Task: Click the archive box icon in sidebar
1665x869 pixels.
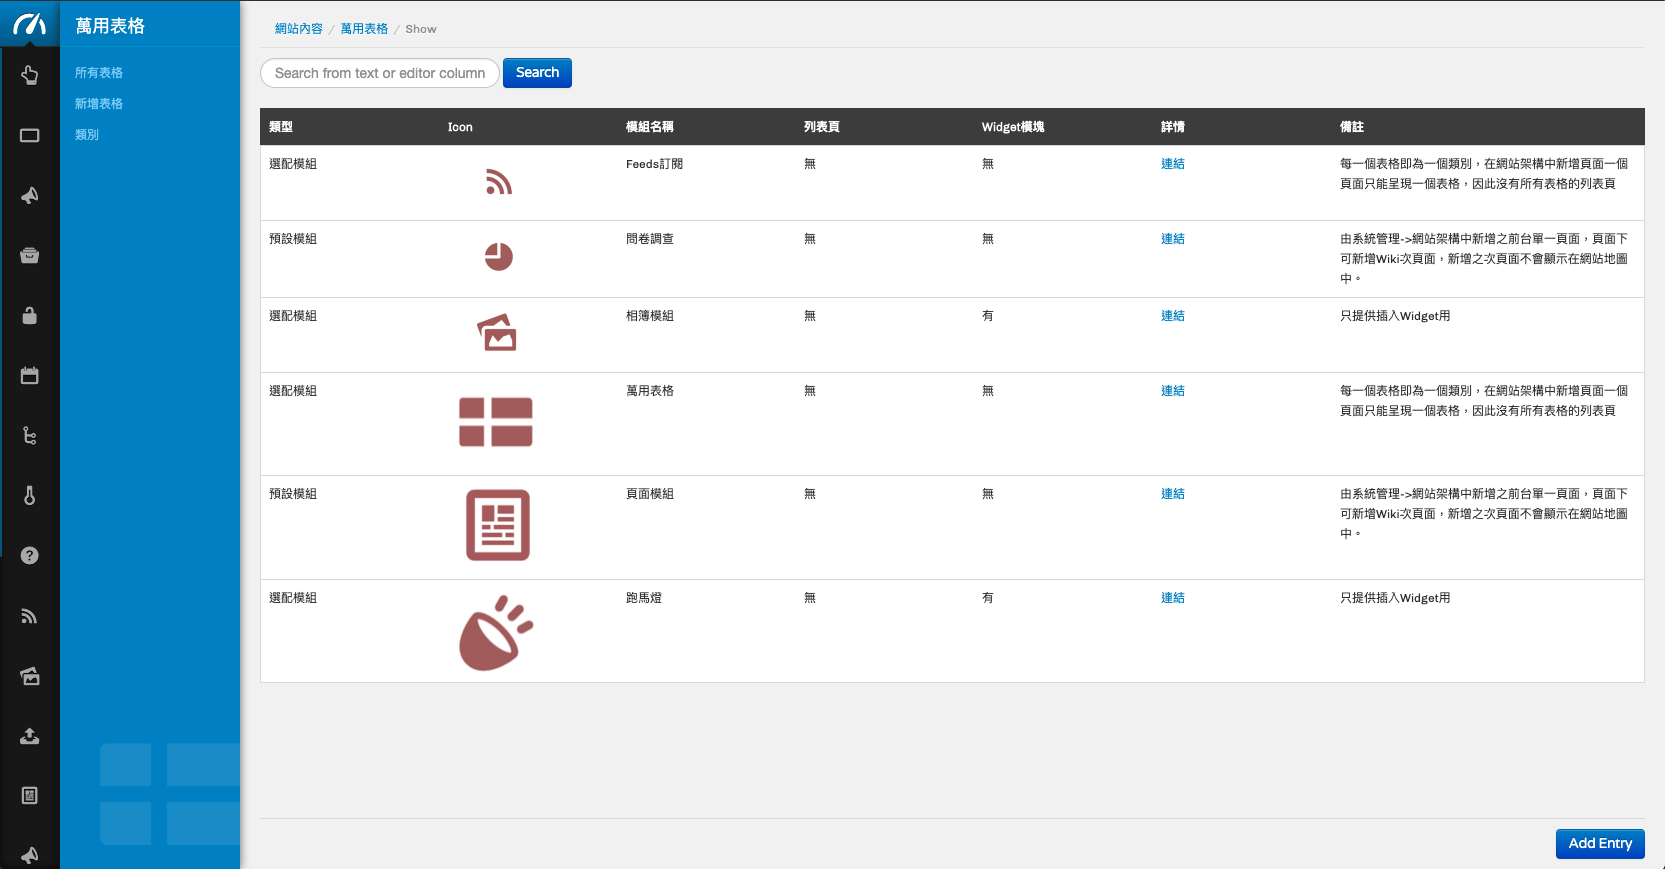Action: tap(30, 256)
